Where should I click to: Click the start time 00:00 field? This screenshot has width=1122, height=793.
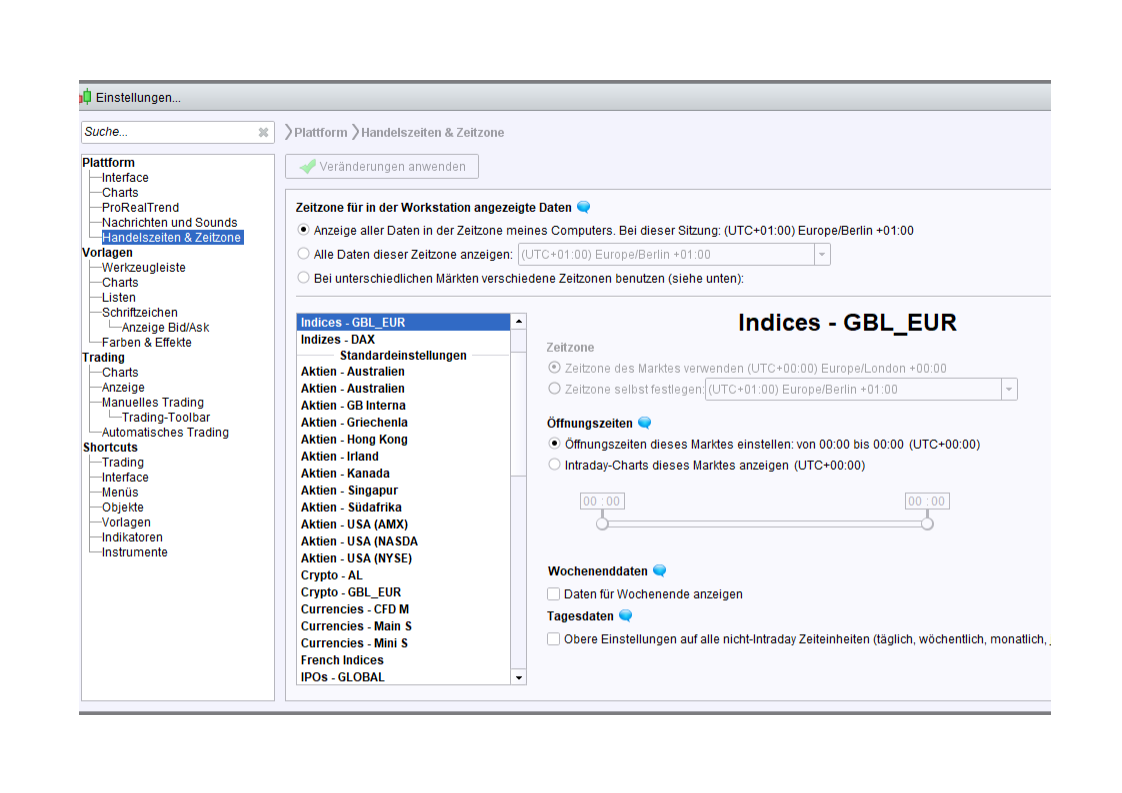point(602,501)
